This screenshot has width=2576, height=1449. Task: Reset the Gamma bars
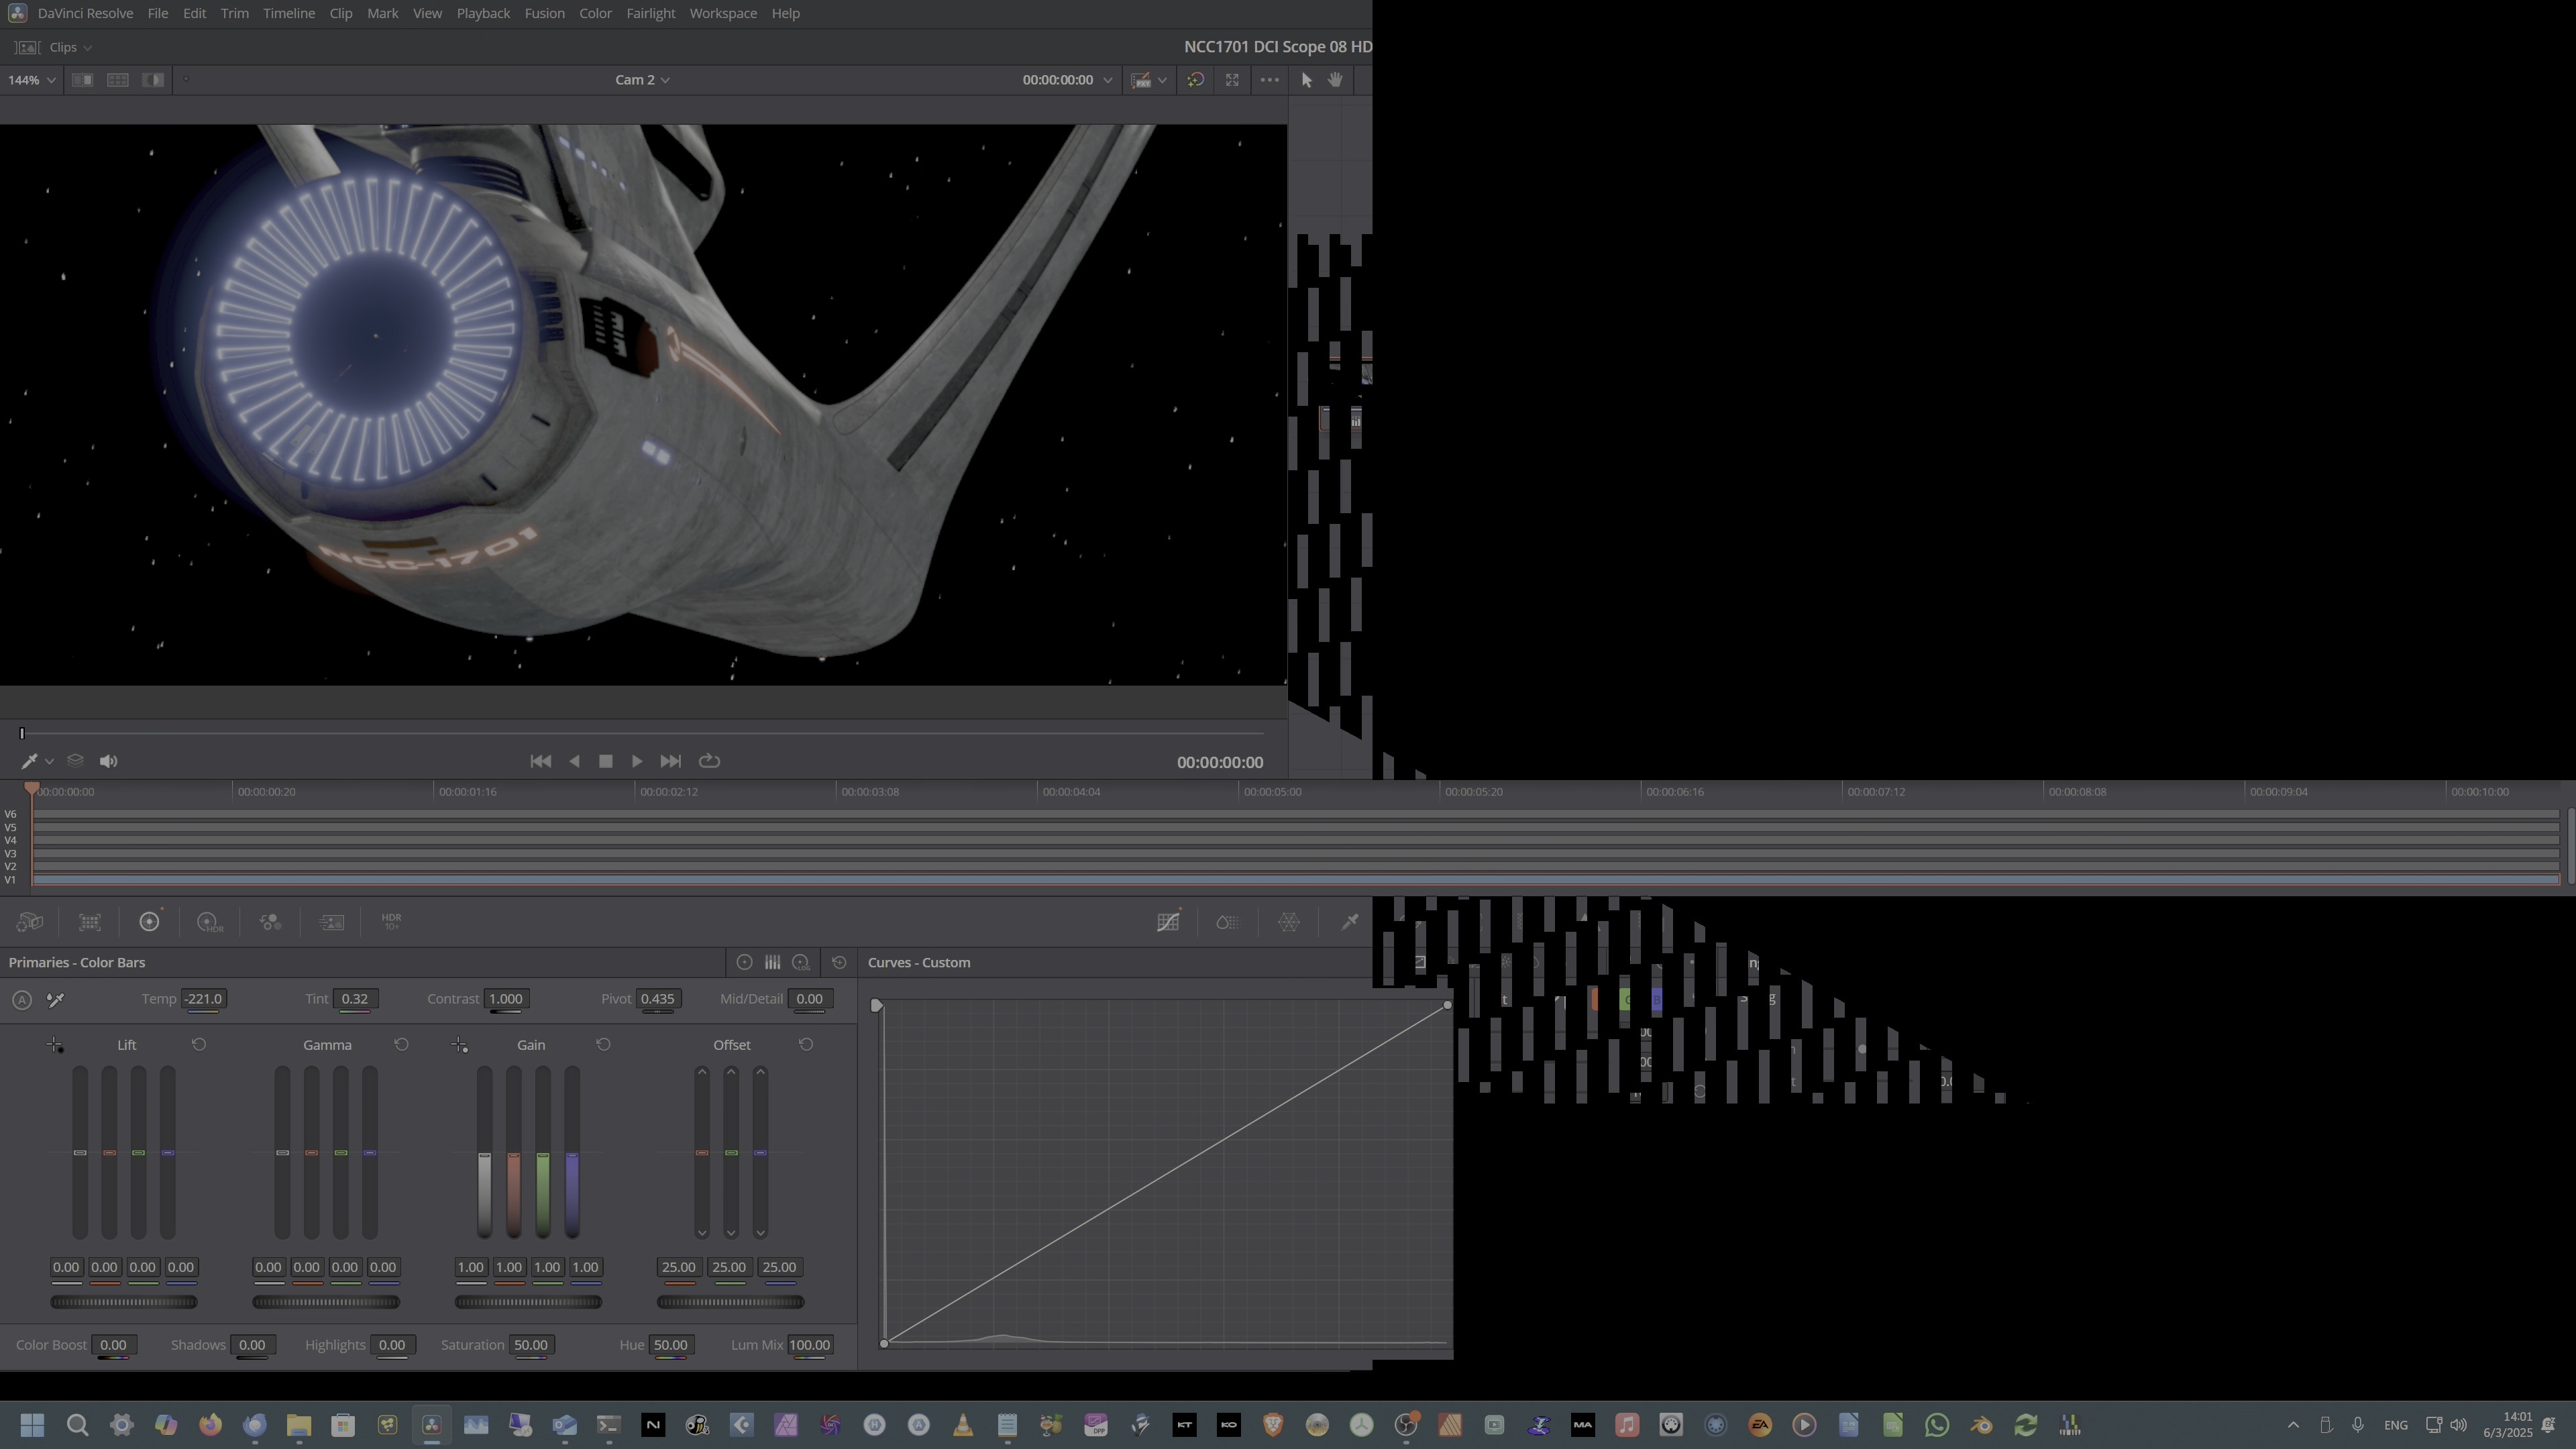[x=401, y=1044]
